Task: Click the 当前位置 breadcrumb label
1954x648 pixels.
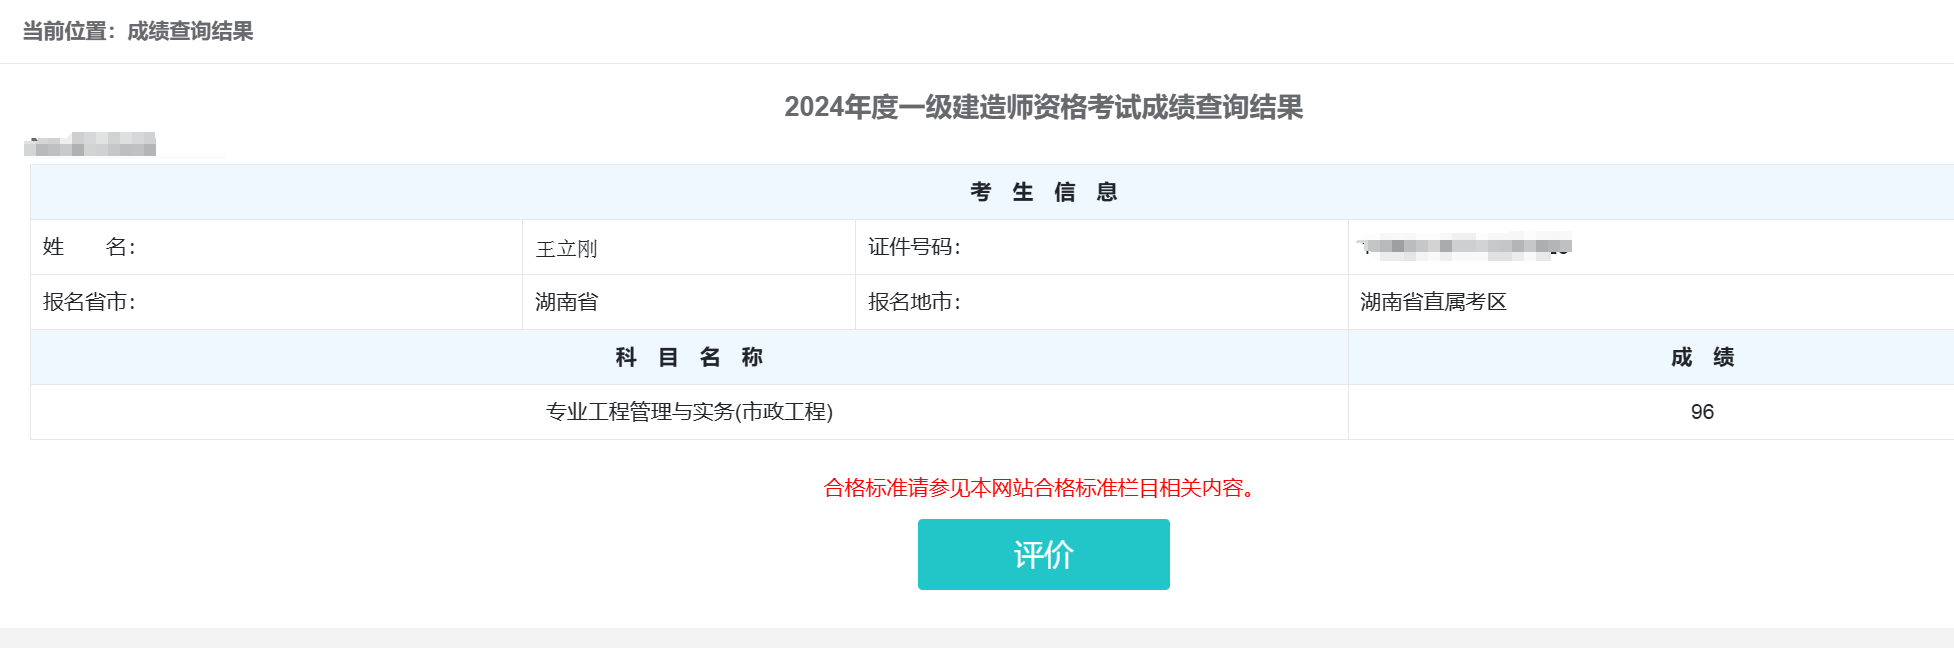Action: pyautogui.click(x=64, y=31)
